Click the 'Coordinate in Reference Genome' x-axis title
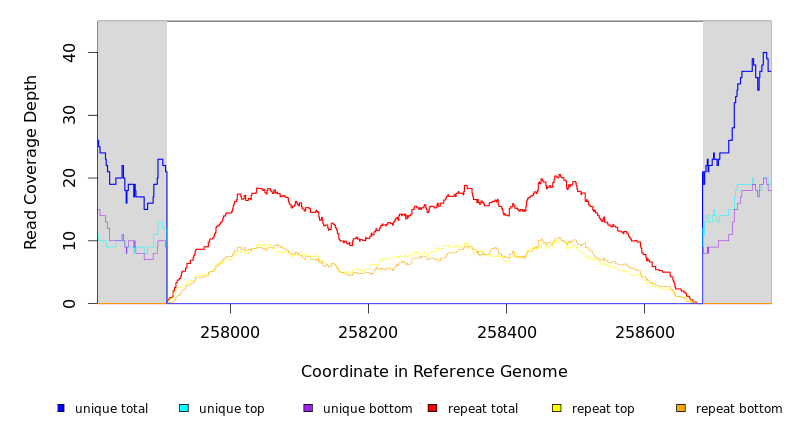This screenshot has height=432, width=792. point(434,372)
